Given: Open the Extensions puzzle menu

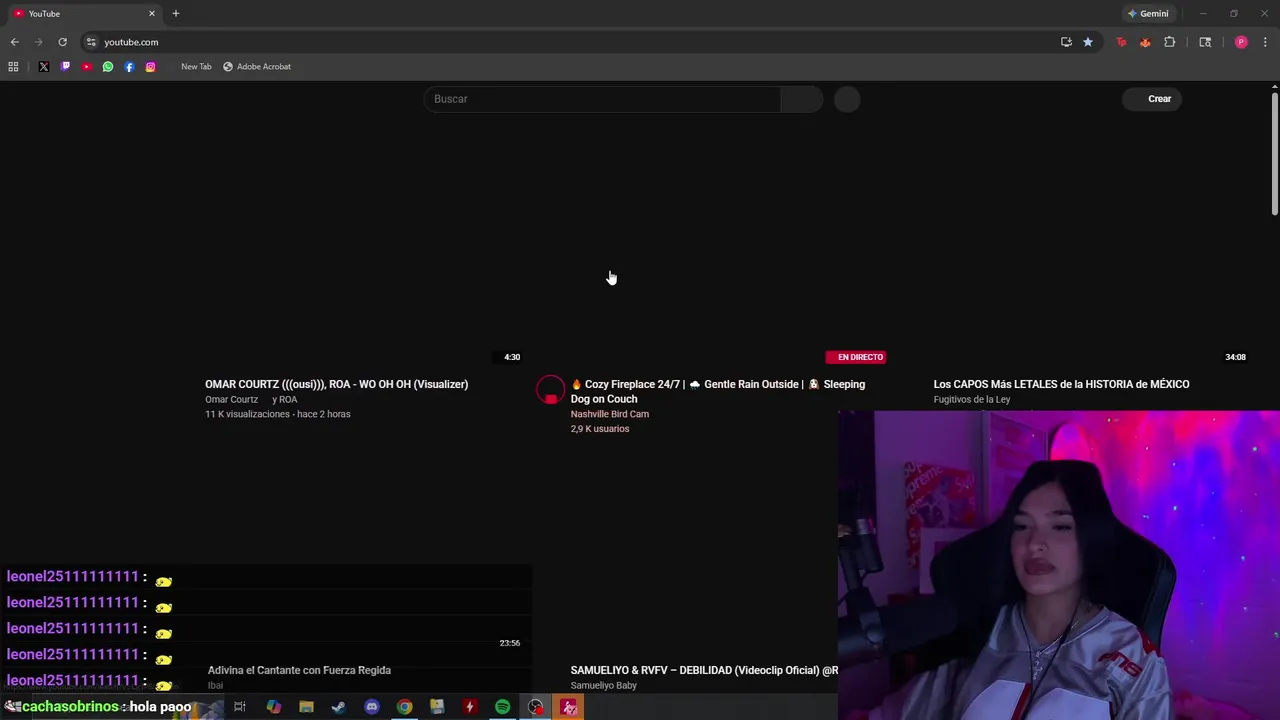Looking at the screenshot, I should tap(1169, 42).
